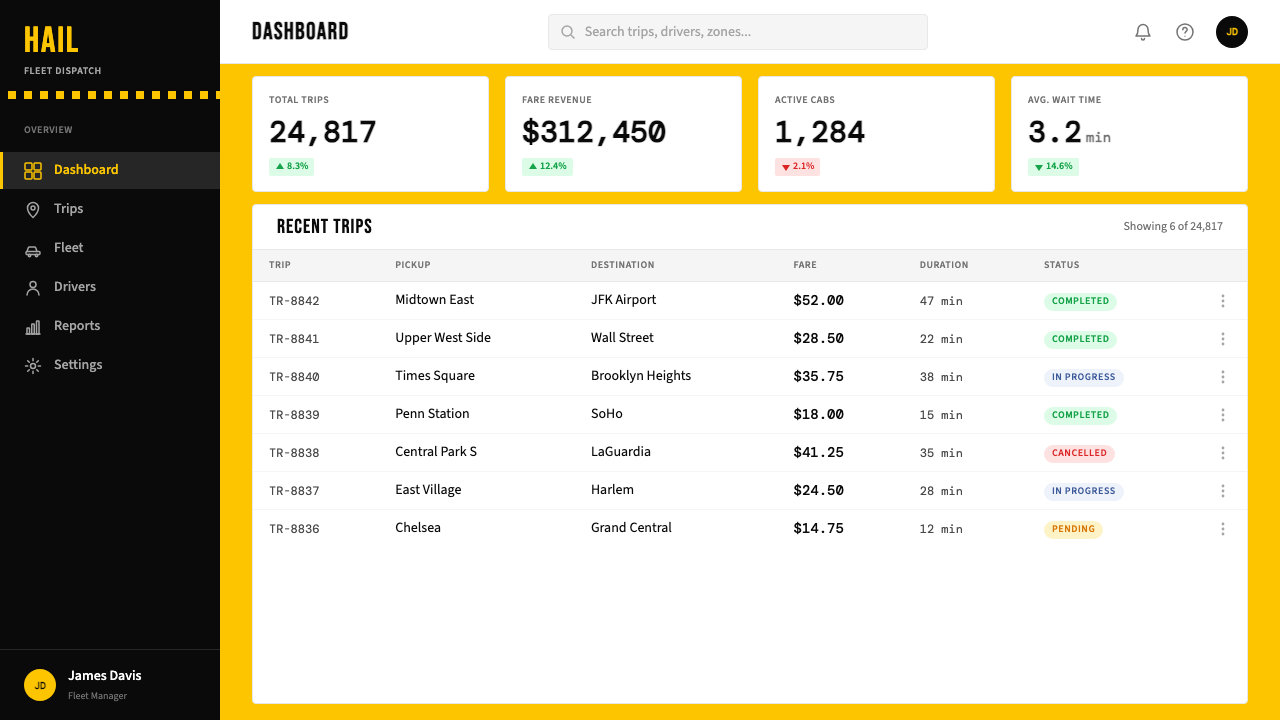Click the 8.3% total trips change badge
Screen dimensions: 1280x720
(291, 166)
